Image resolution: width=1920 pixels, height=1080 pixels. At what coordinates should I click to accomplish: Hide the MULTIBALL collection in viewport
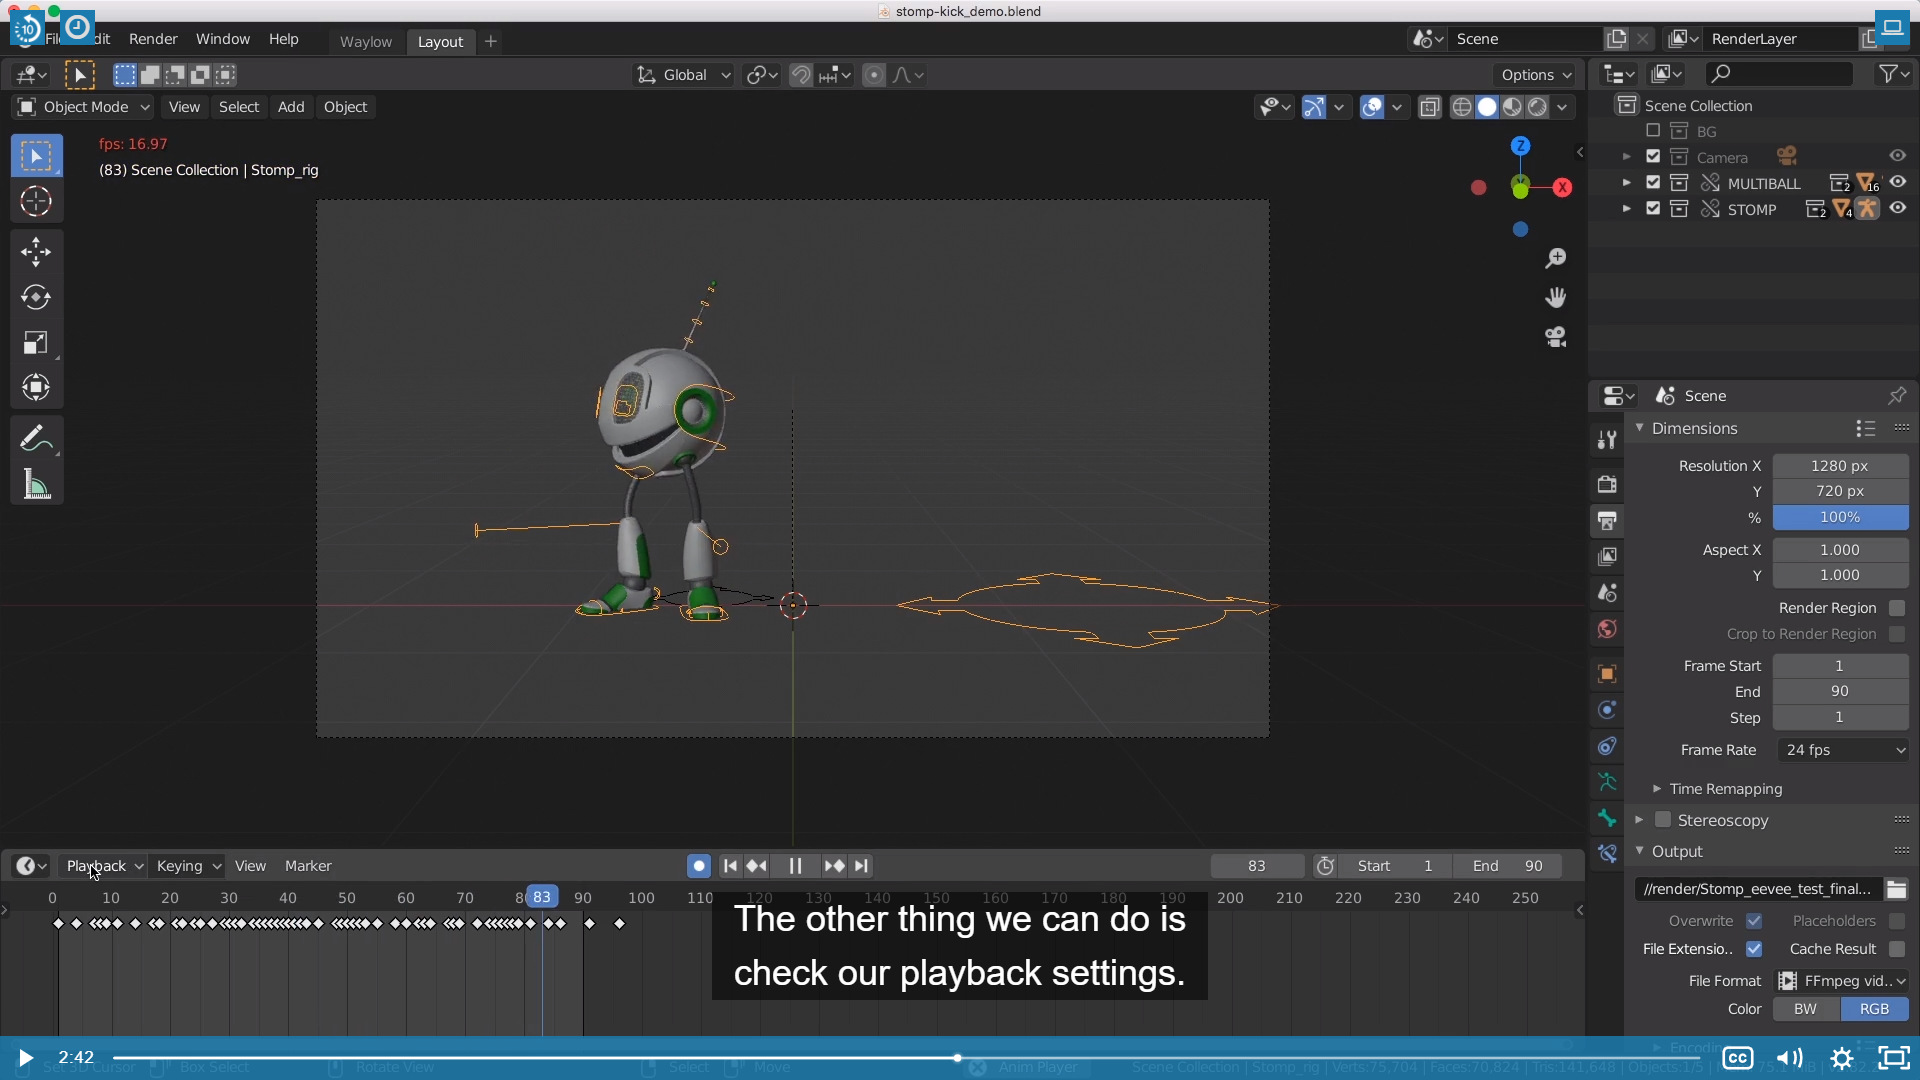(1897, 182)
